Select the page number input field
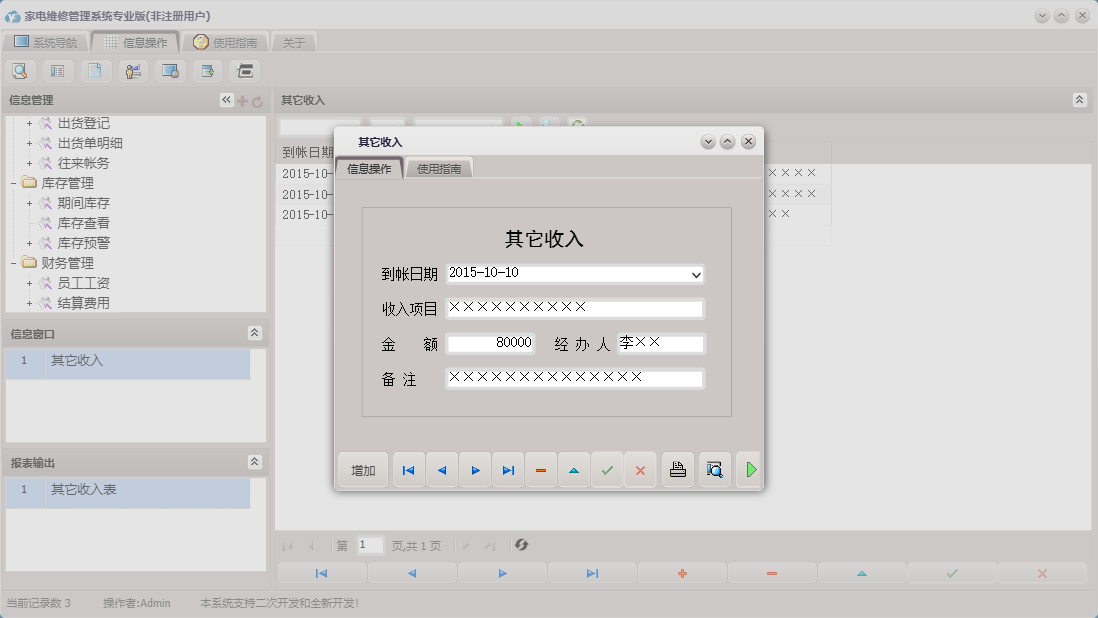The image size is (1098, 618). point(369,545)
